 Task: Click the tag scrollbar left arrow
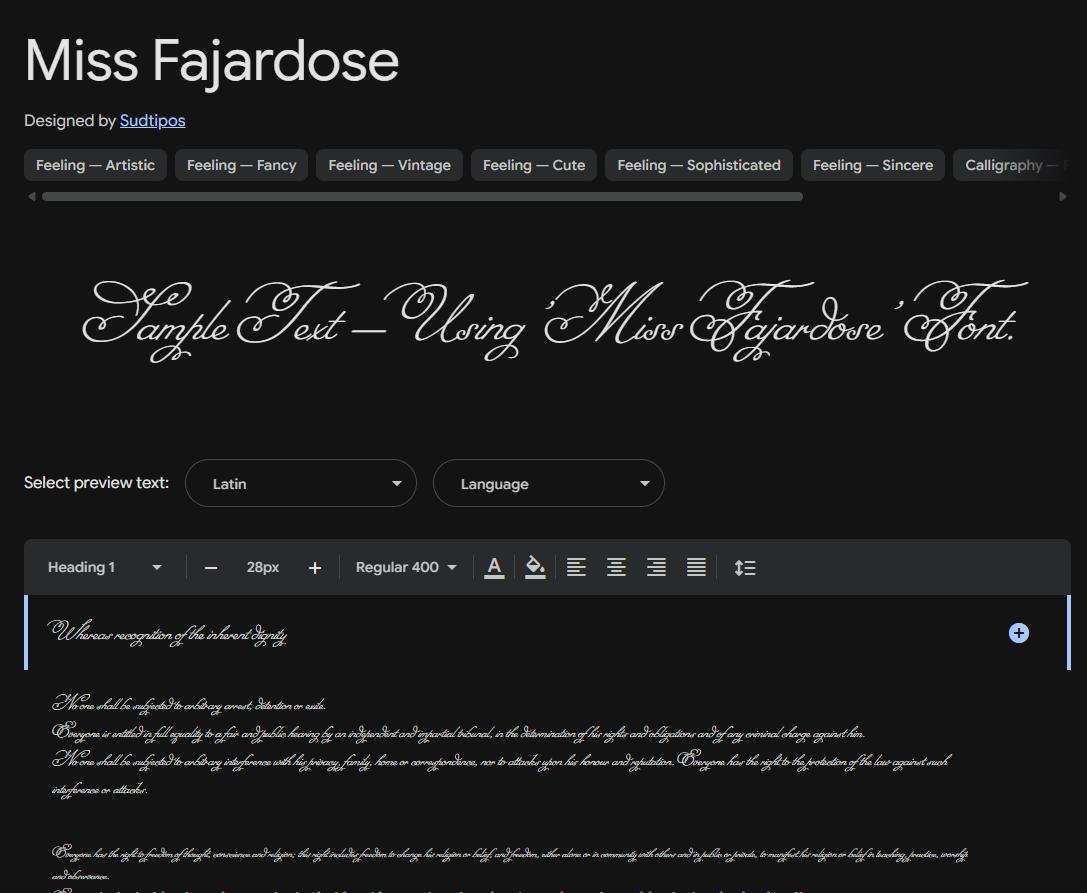(x=31, y=197)
